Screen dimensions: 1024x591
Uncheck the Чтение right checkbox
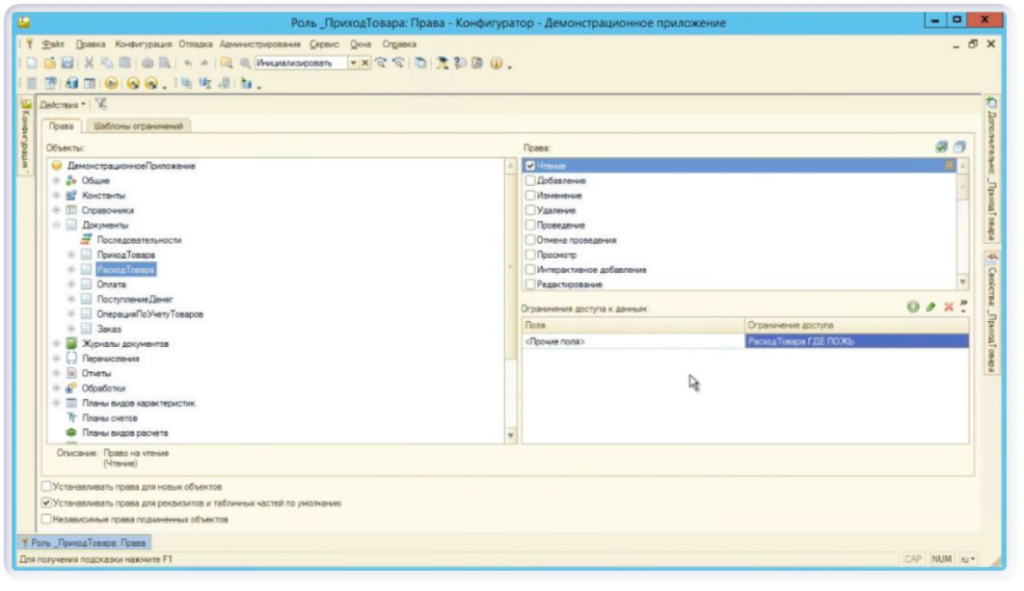click(531, 165)
